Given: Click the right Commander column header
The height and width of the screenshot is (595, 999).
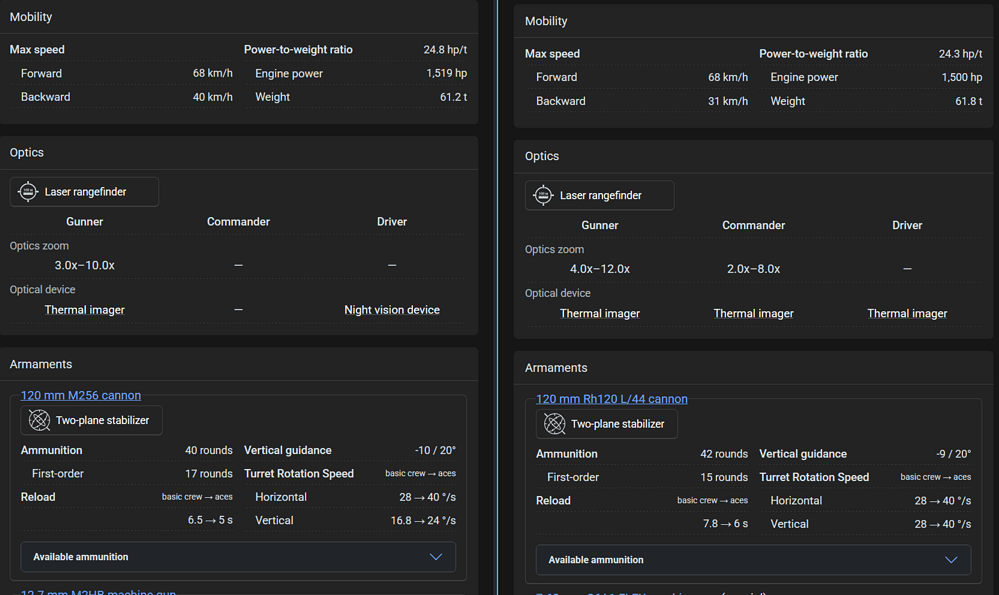Looking at the screenshot, I should coord(753,226).
